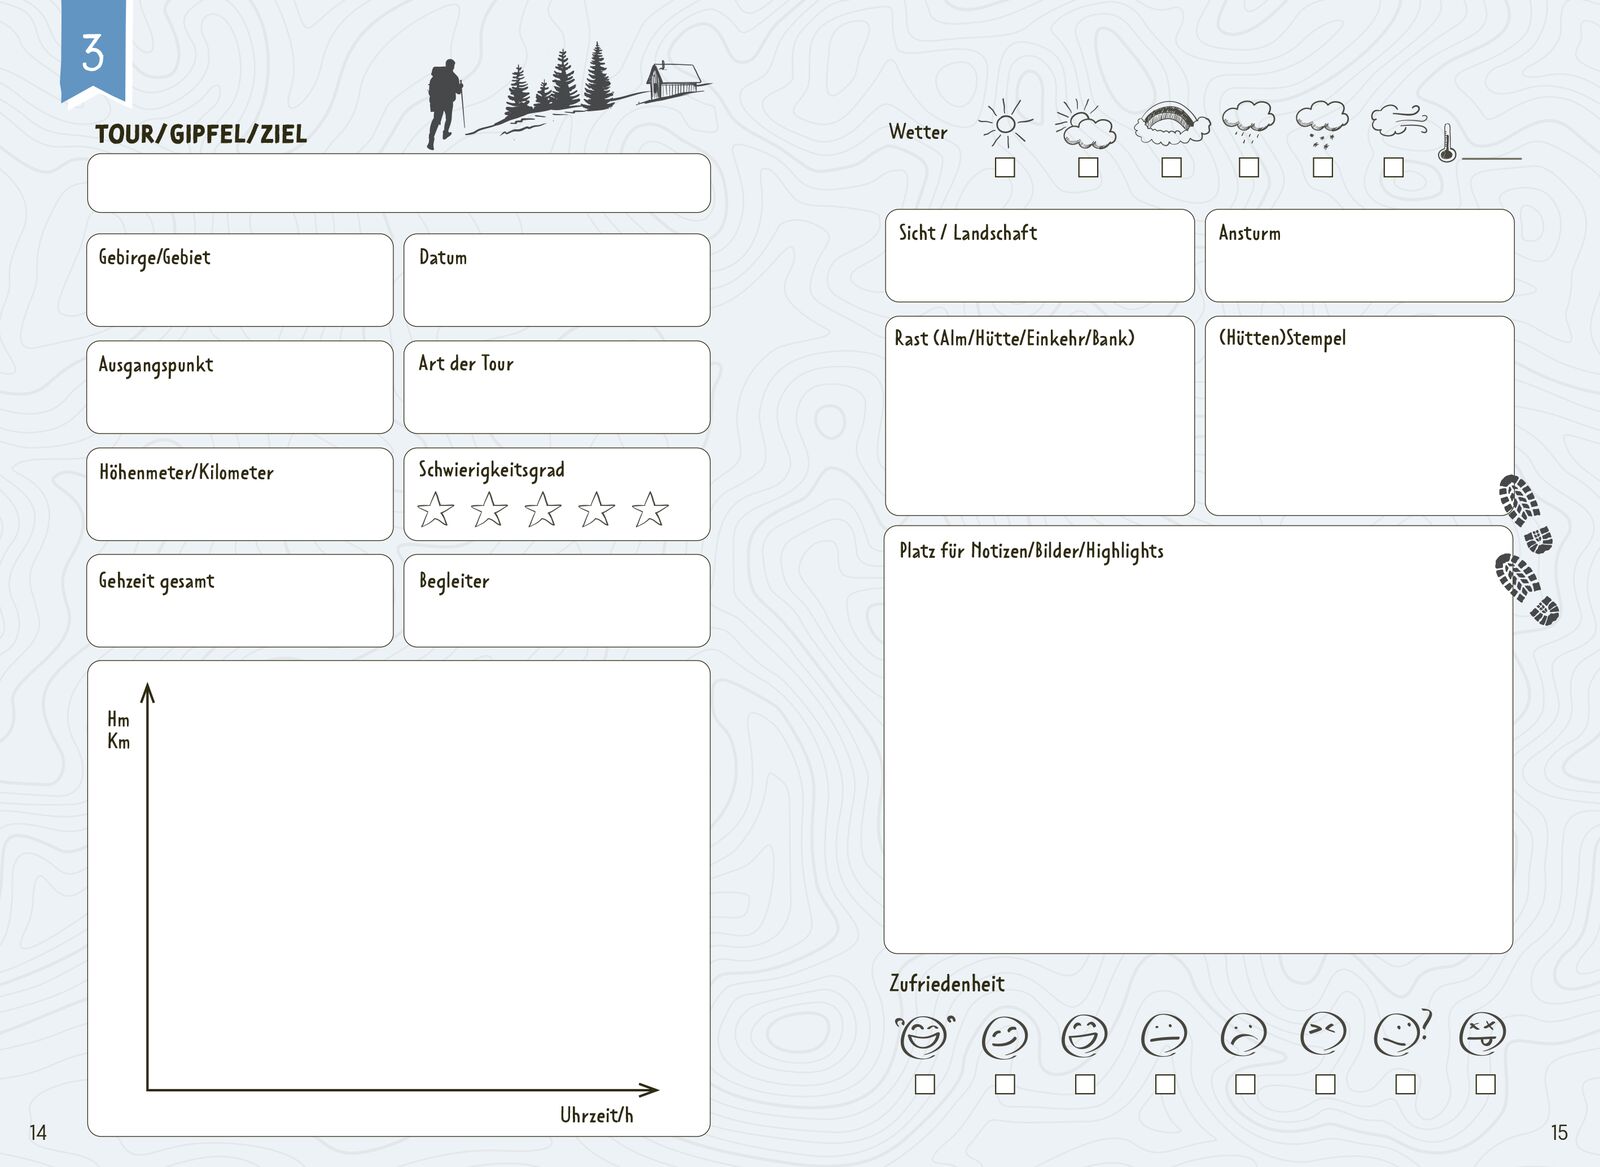Screen dimensions: 1600x1167
Task: Click into the Tour/Gipfel/Ziel field
Action: coord(399,183)
